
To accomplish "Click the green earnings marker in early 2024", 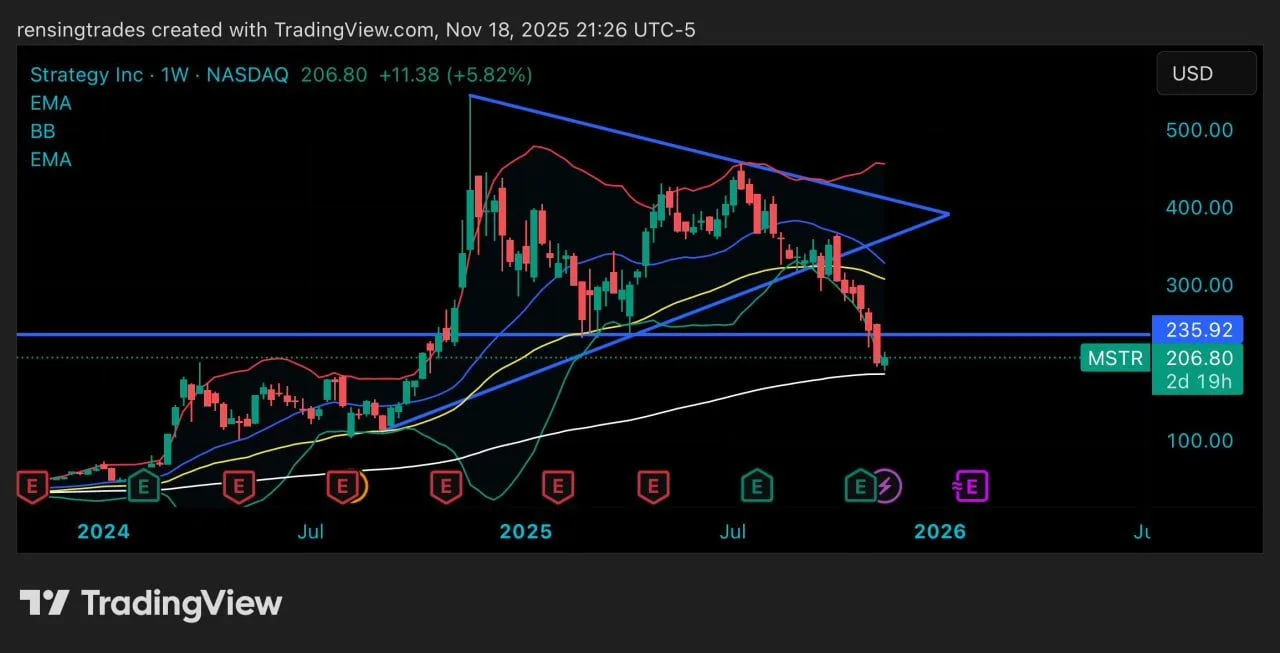I will tap(144, 487).
